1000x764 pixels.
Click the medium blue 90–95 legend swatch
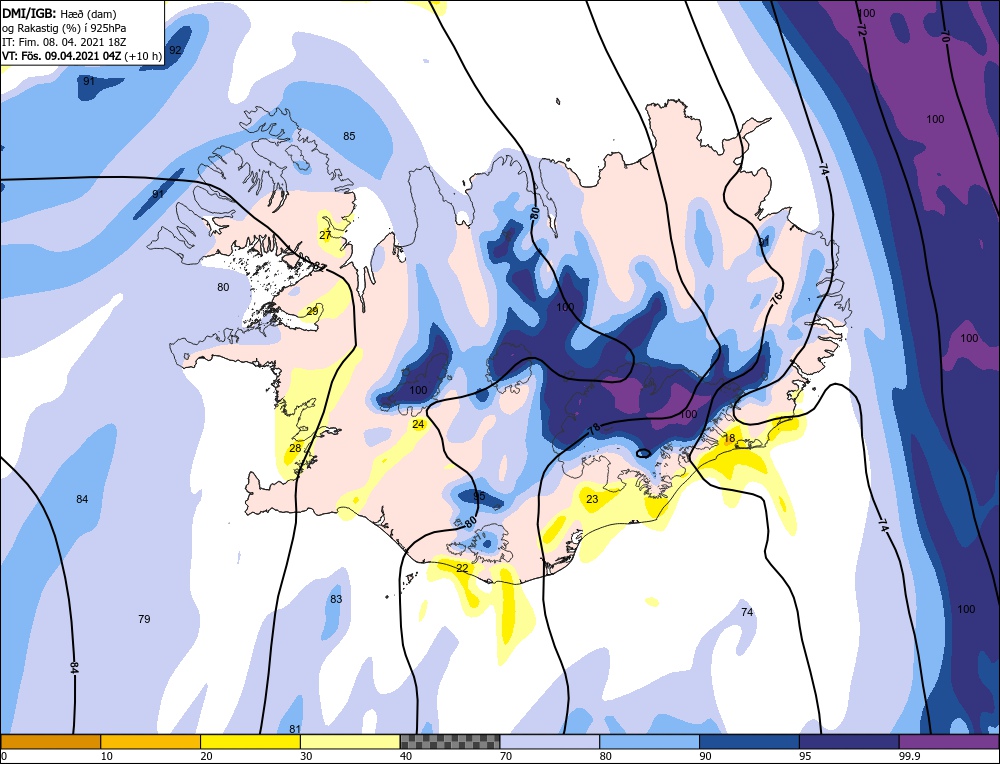click(749, 742)
